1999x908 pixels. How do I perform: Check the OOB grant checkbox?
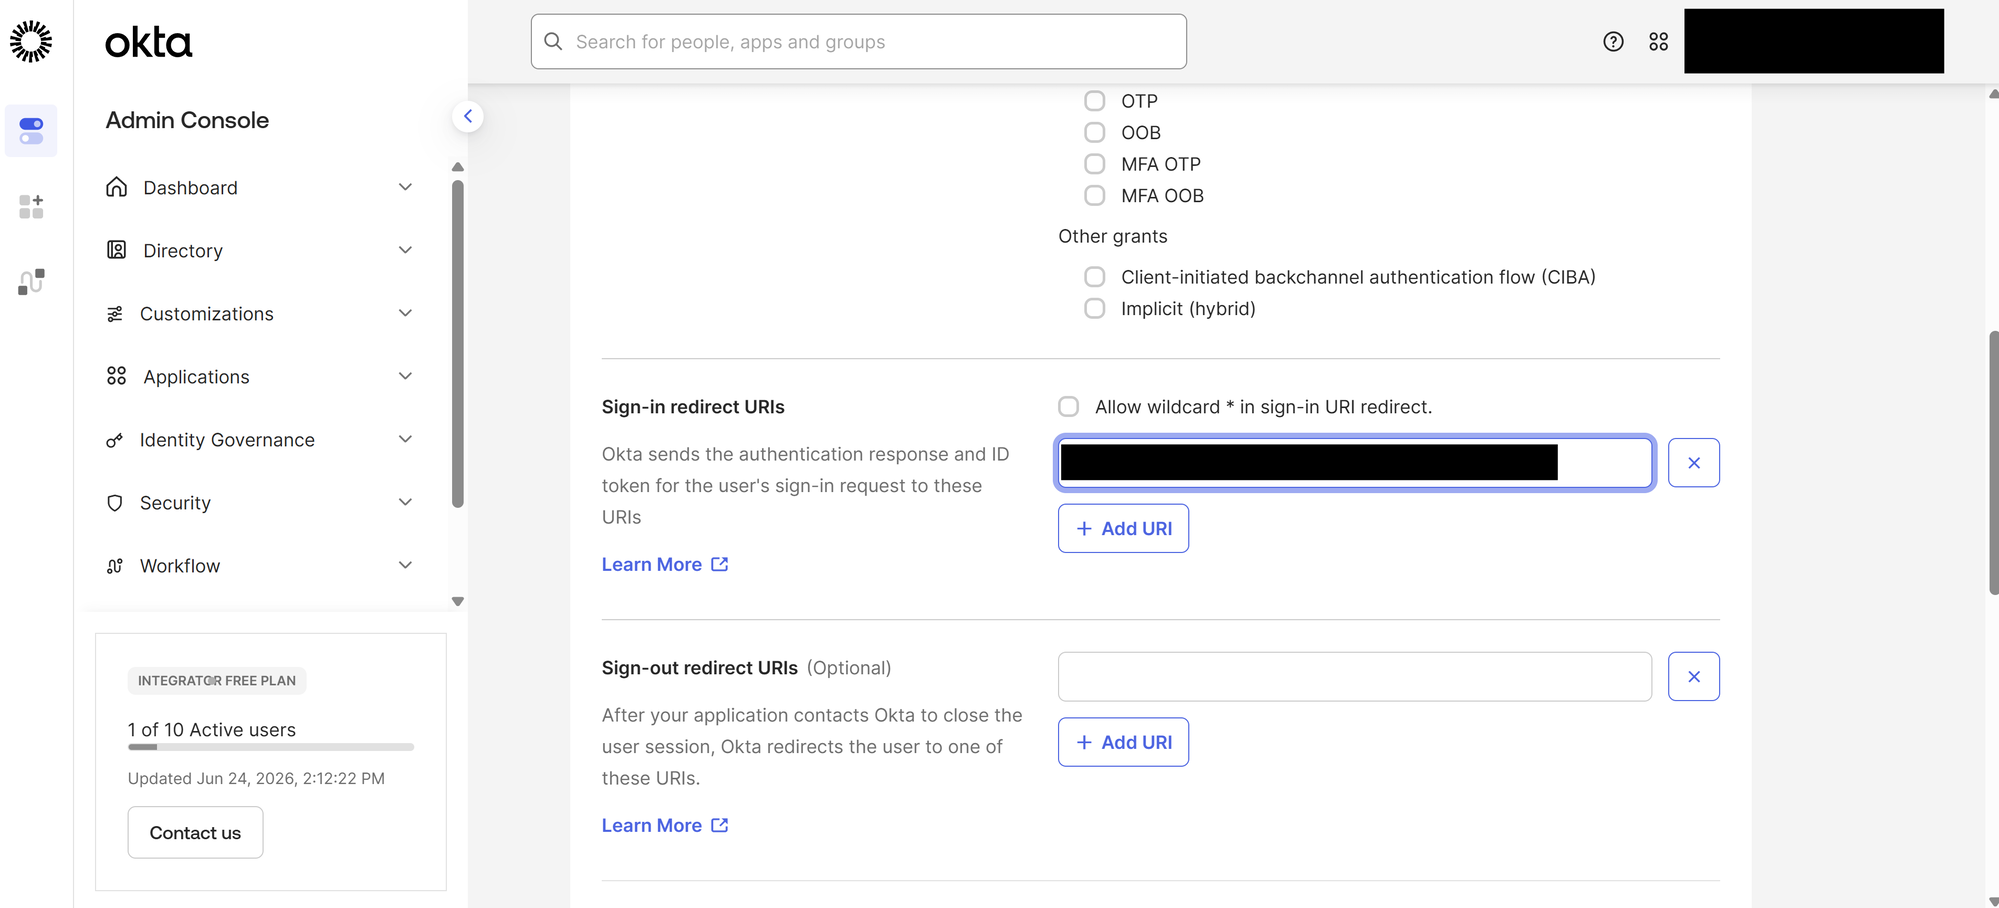[x=1095, y=132]
